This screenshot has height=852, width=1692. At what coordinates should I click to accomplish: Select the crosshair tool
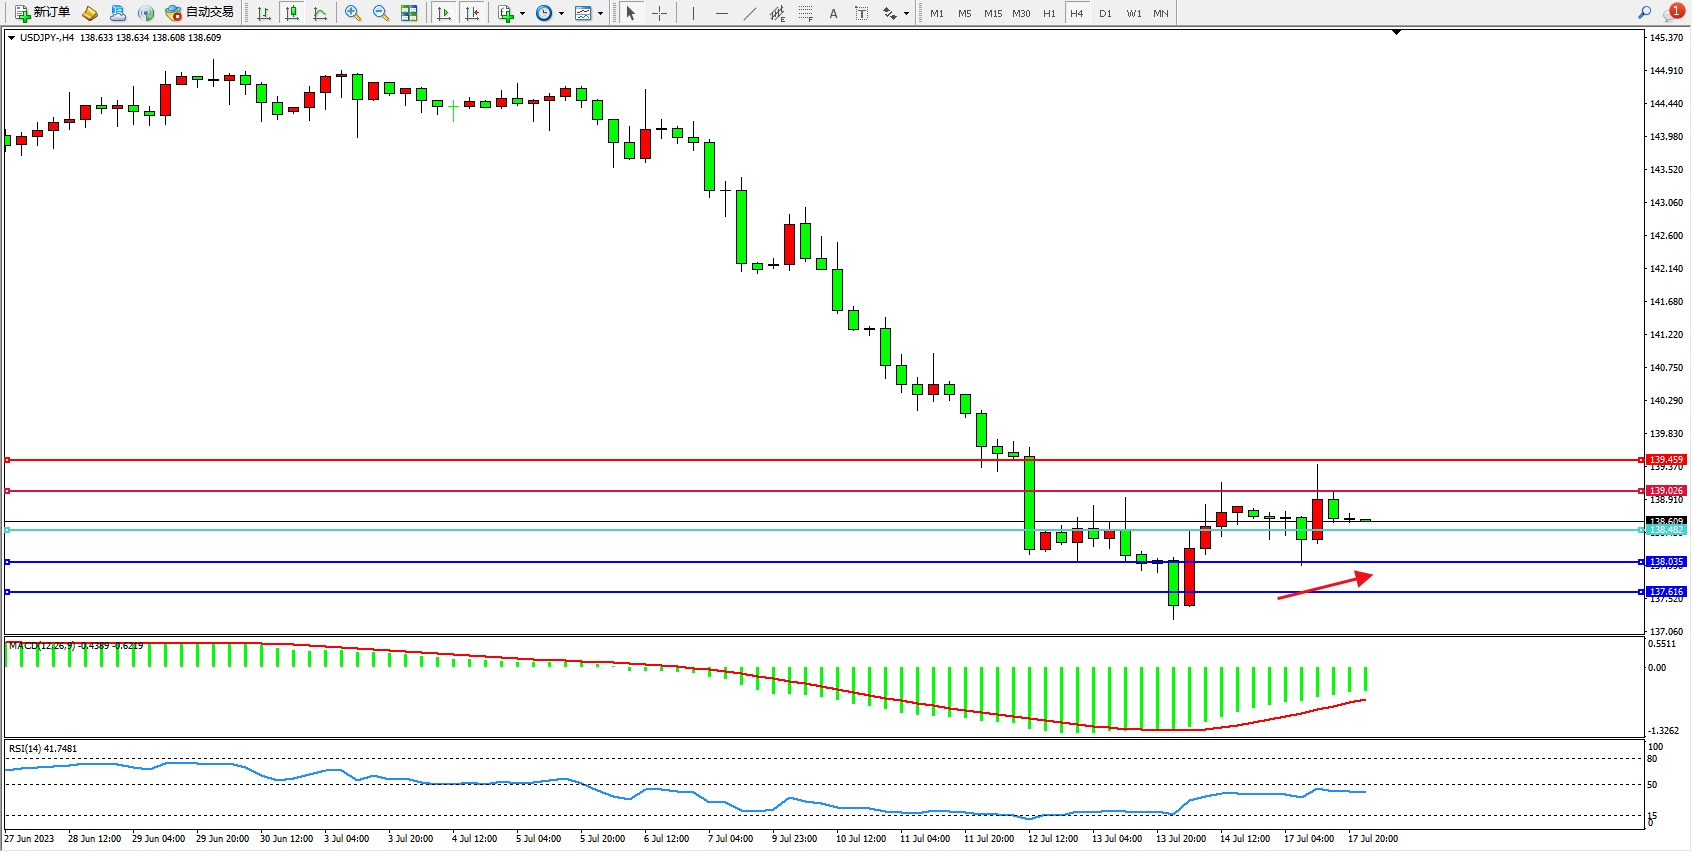click(x=660, y=13)
